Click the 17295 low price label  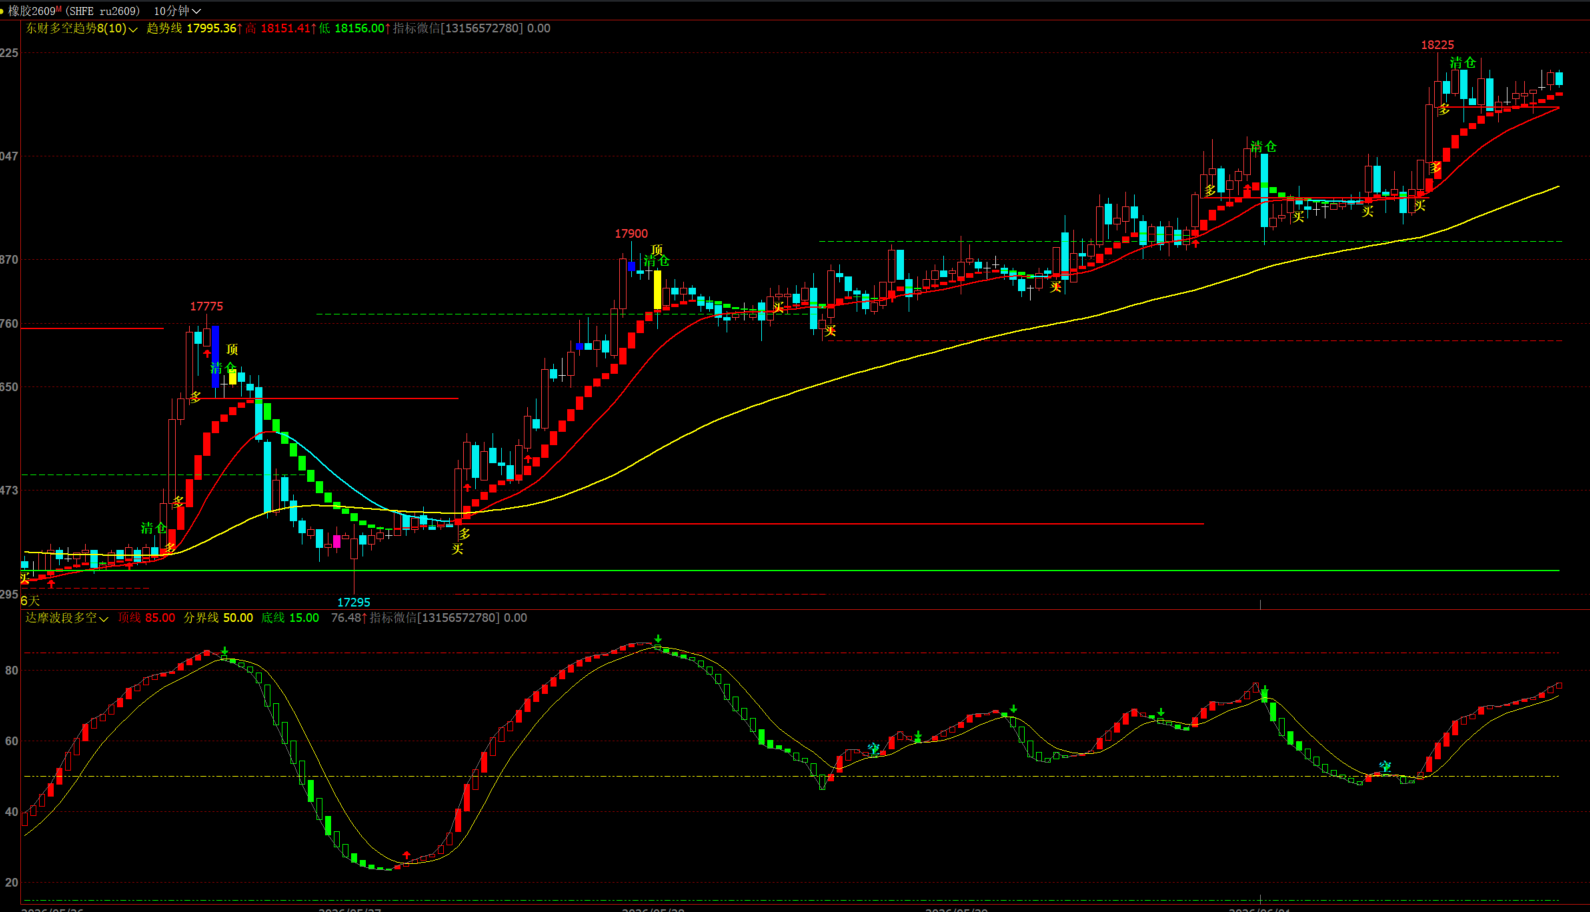point(354,602)
